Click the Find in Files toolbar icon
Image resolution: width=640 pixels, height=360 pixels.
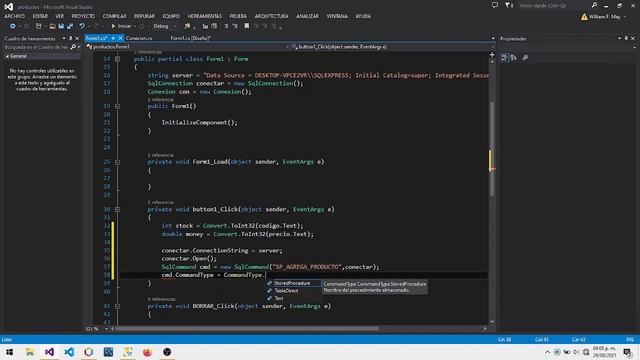point(187,26)
